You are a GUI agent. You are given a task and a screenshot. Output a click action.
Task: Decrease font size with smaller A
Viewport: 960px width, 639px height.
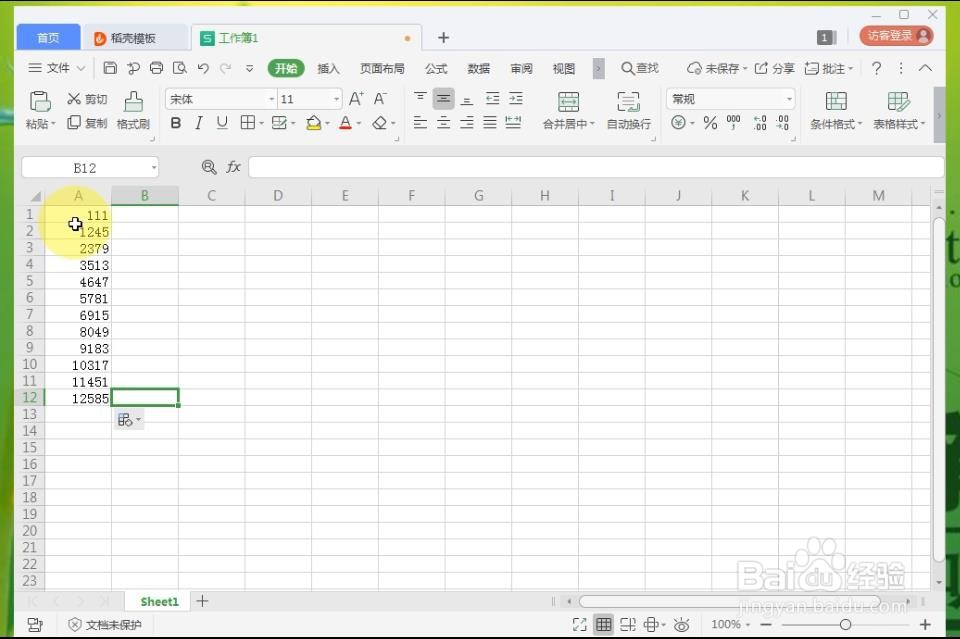pyautogui.click(x=380, y=99)
